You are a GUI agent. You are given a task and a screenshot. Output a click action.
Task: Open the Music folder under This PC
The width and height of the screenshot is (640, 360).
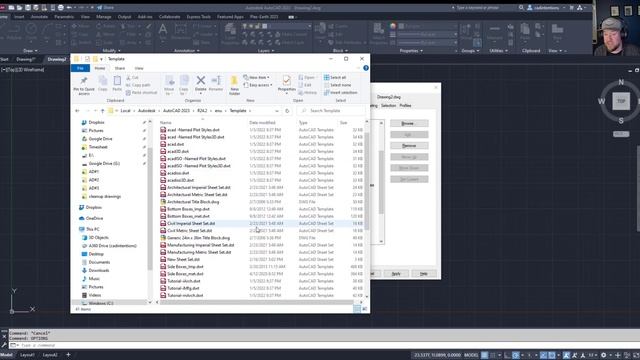tap(91, 278)
